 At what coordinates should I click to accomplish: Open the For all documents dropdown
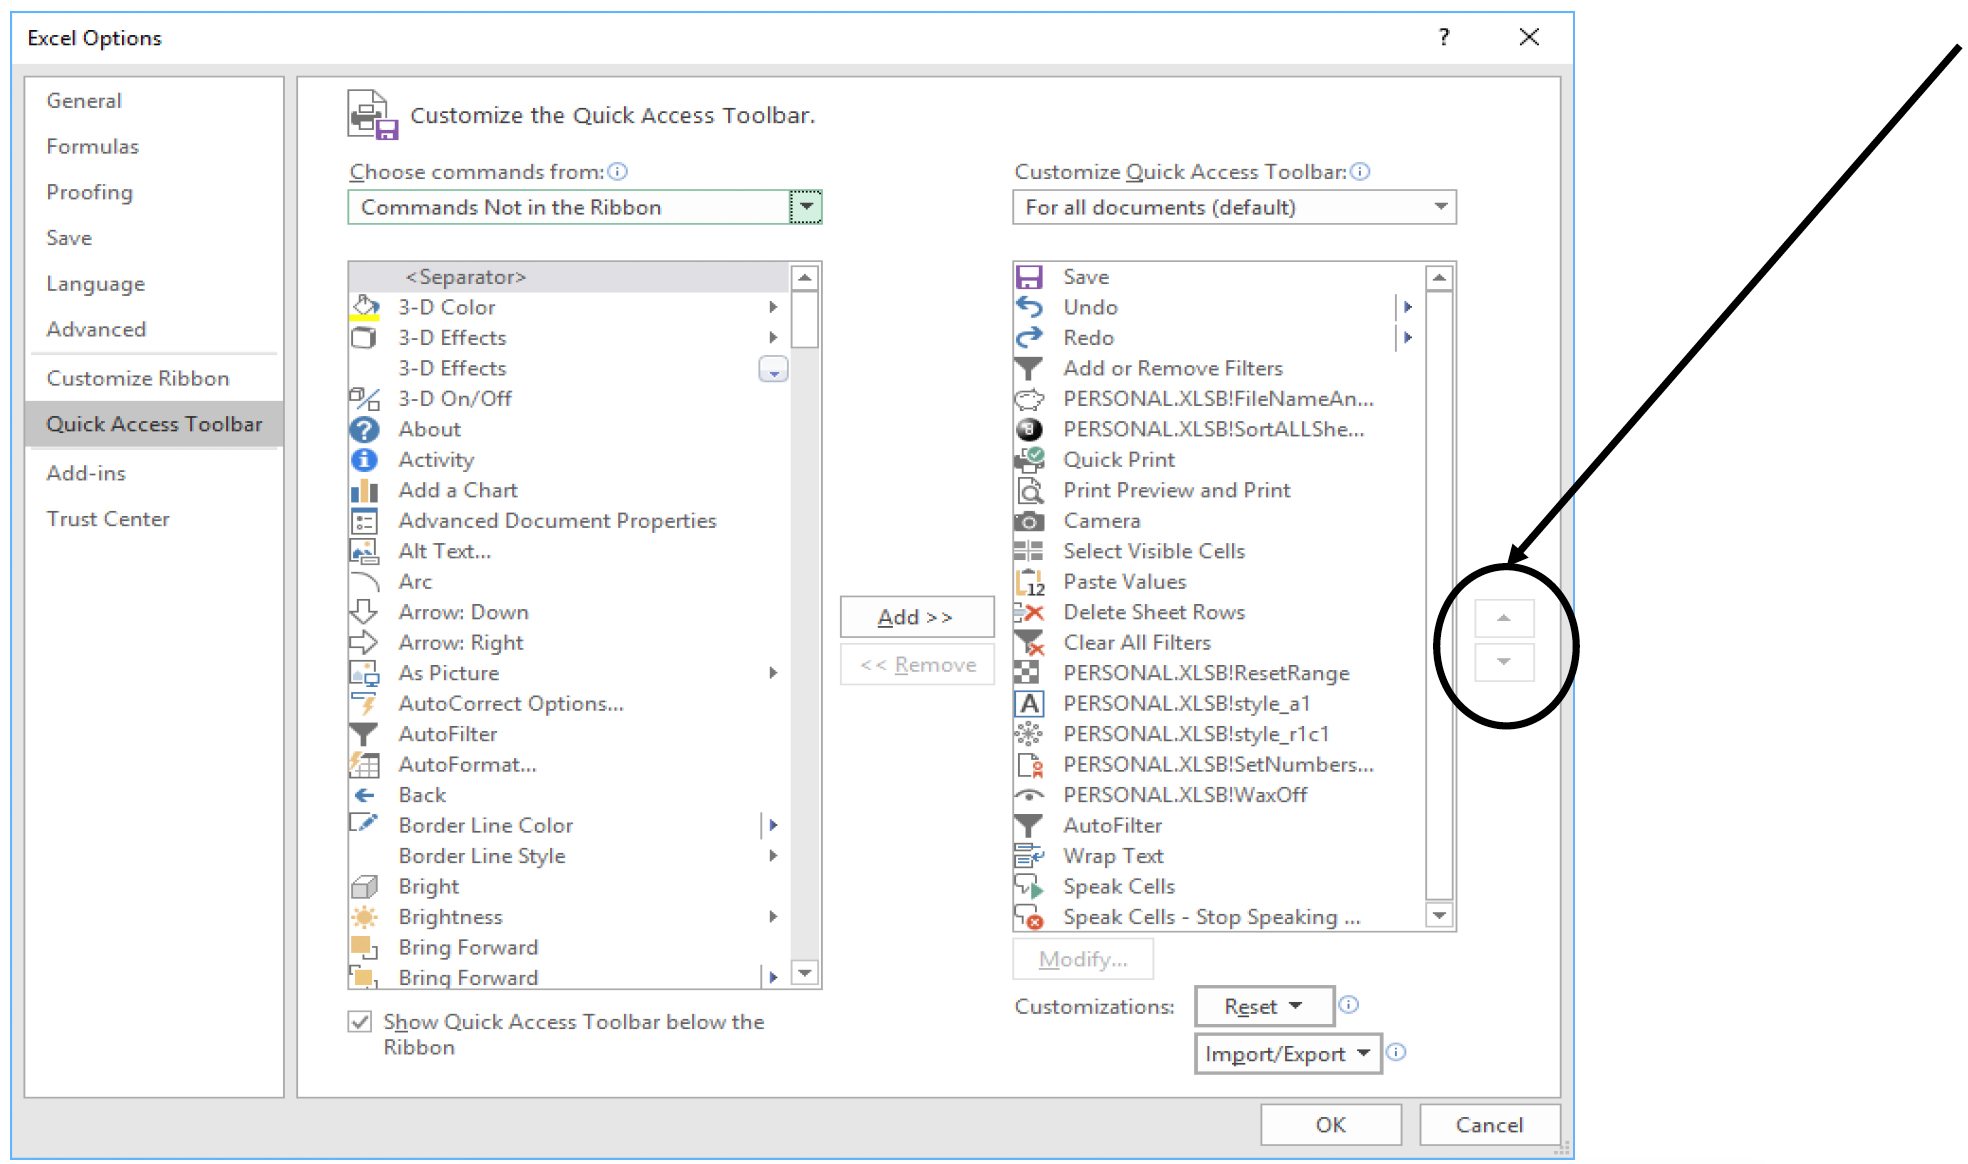[x=1440, y=207]
